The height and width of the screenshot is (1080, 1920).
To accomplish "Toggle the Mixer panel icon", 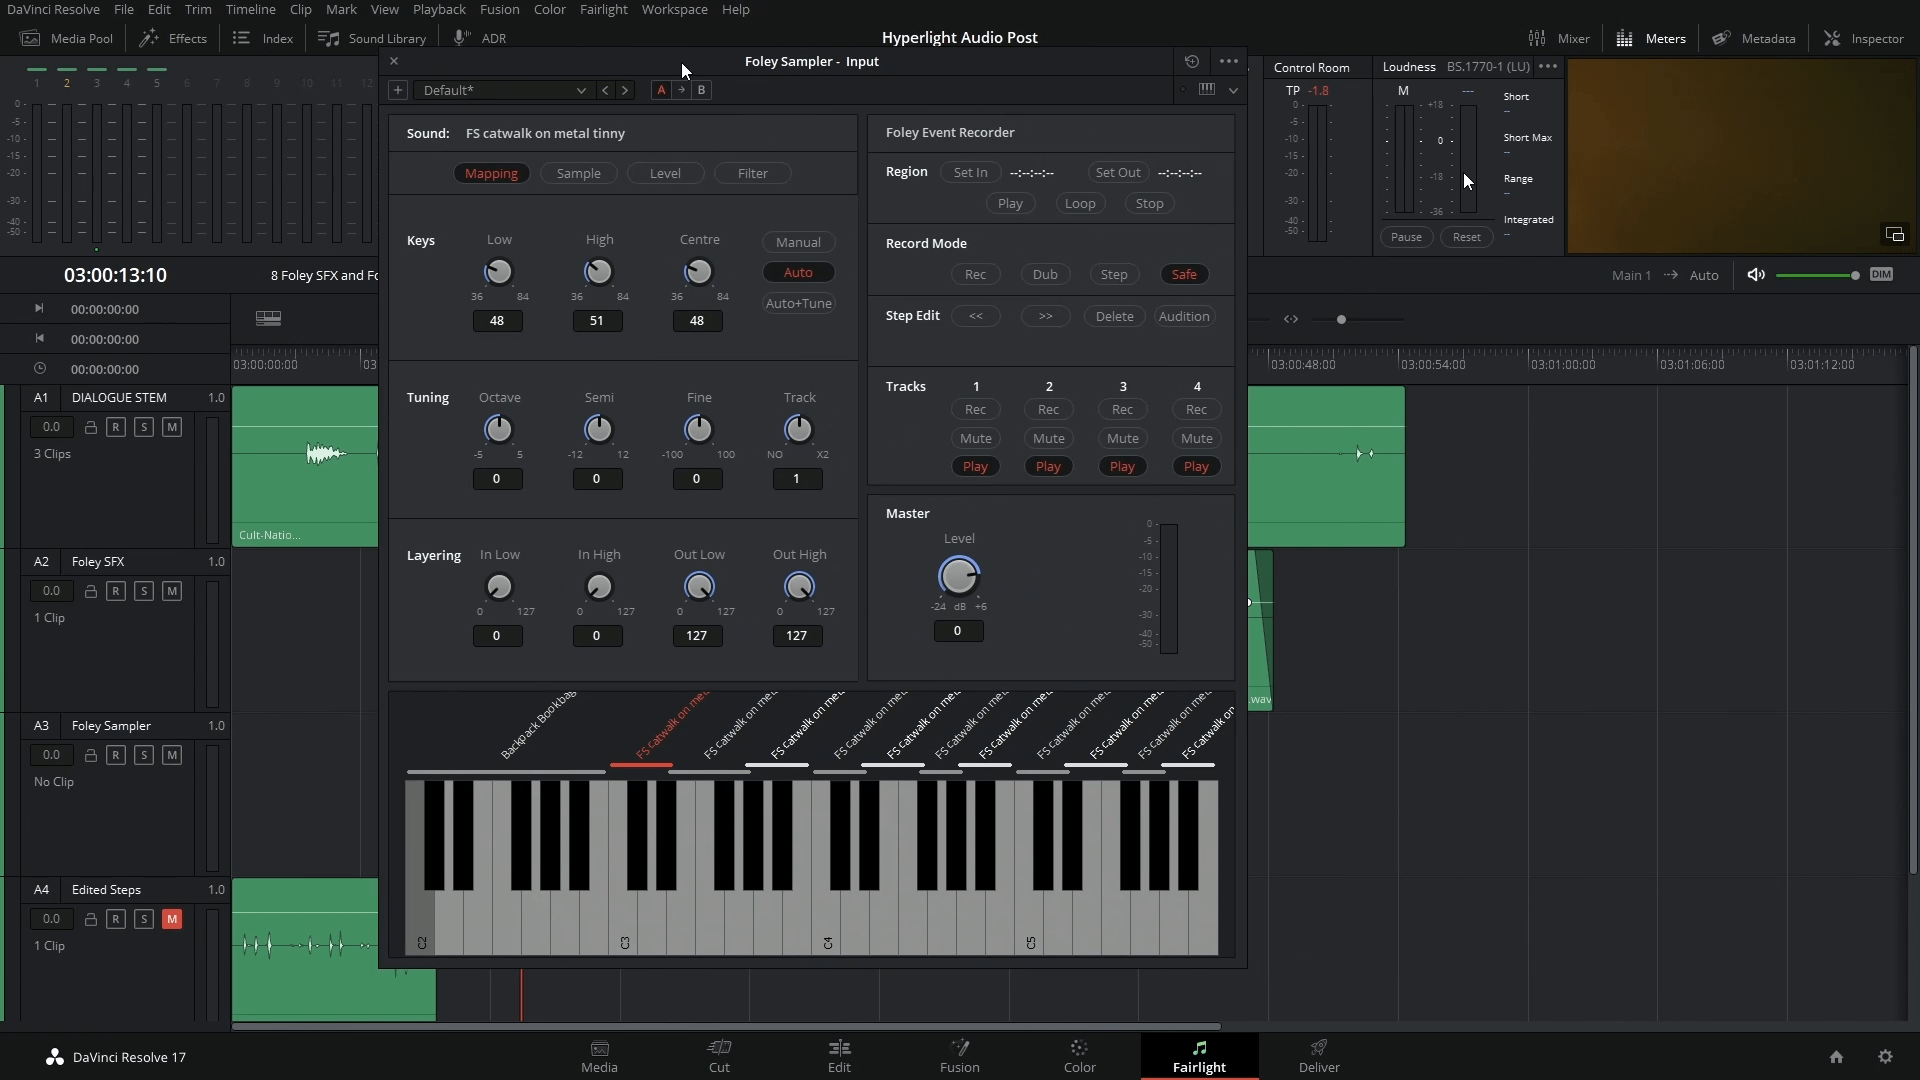I will click(1537, 38).
